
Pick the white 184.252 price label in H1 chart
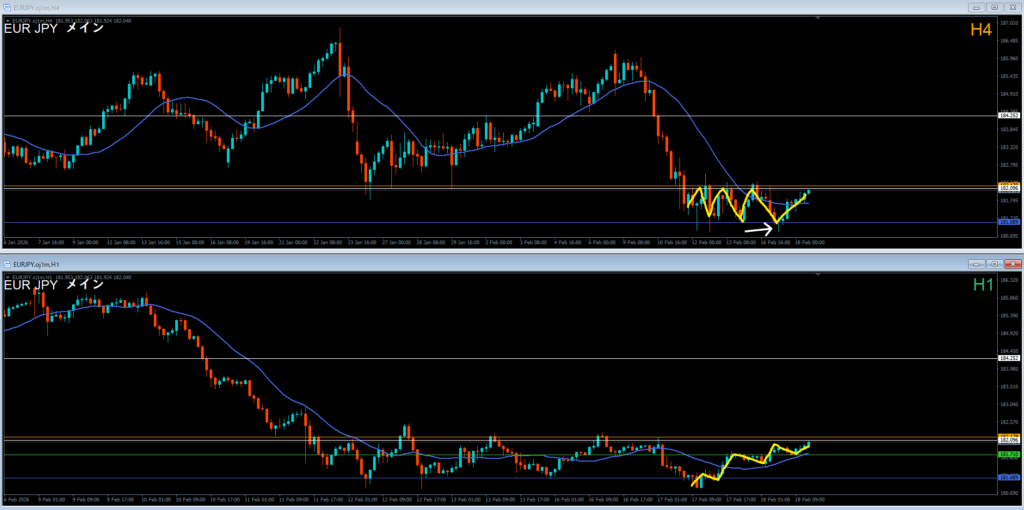[1008, 358]
